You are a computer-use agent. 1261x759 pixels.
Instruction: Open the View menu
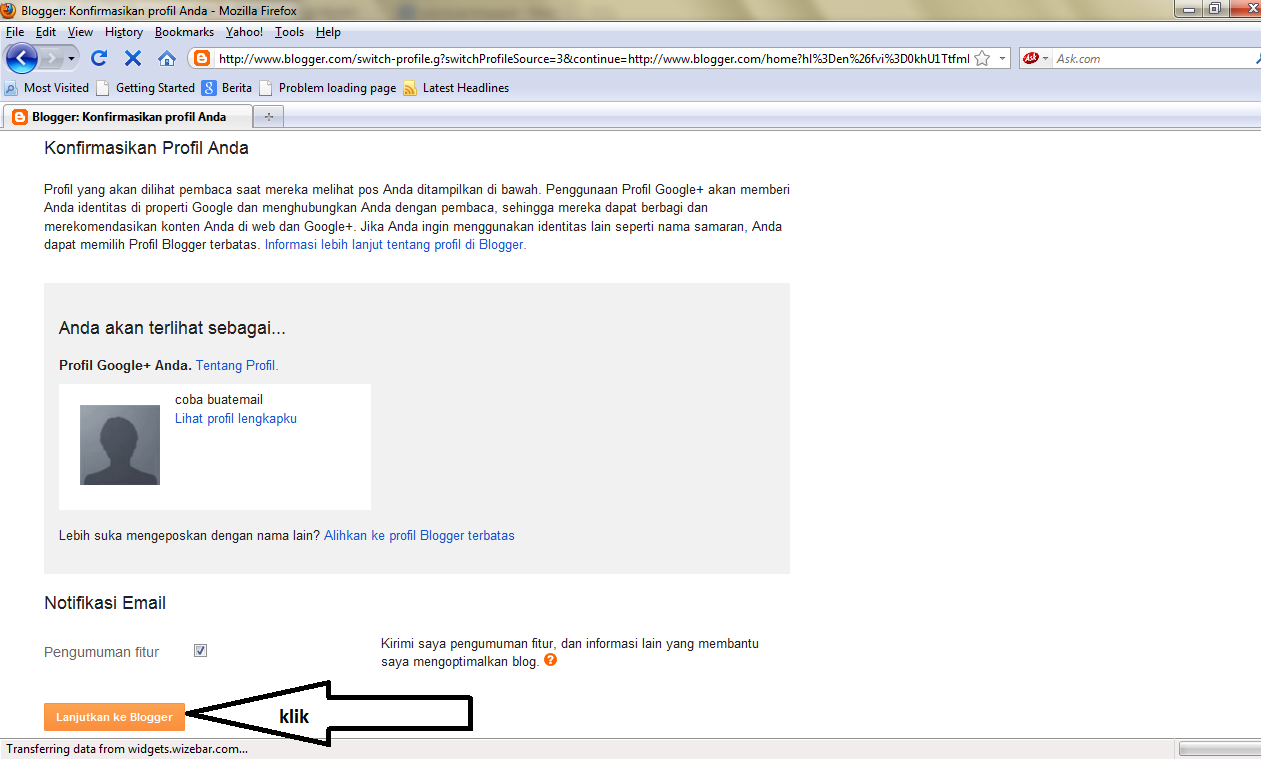pos(80,32)
